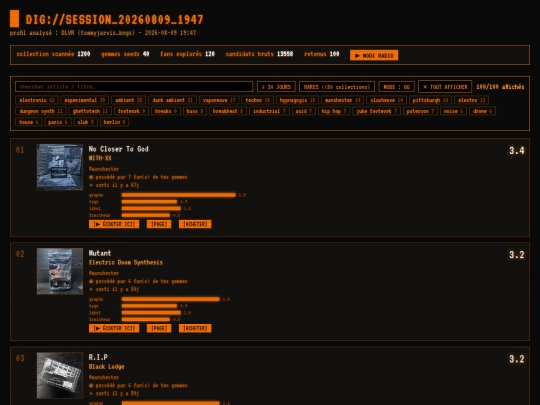Choose the 'paris' tag chip

(x=58, y=122)
